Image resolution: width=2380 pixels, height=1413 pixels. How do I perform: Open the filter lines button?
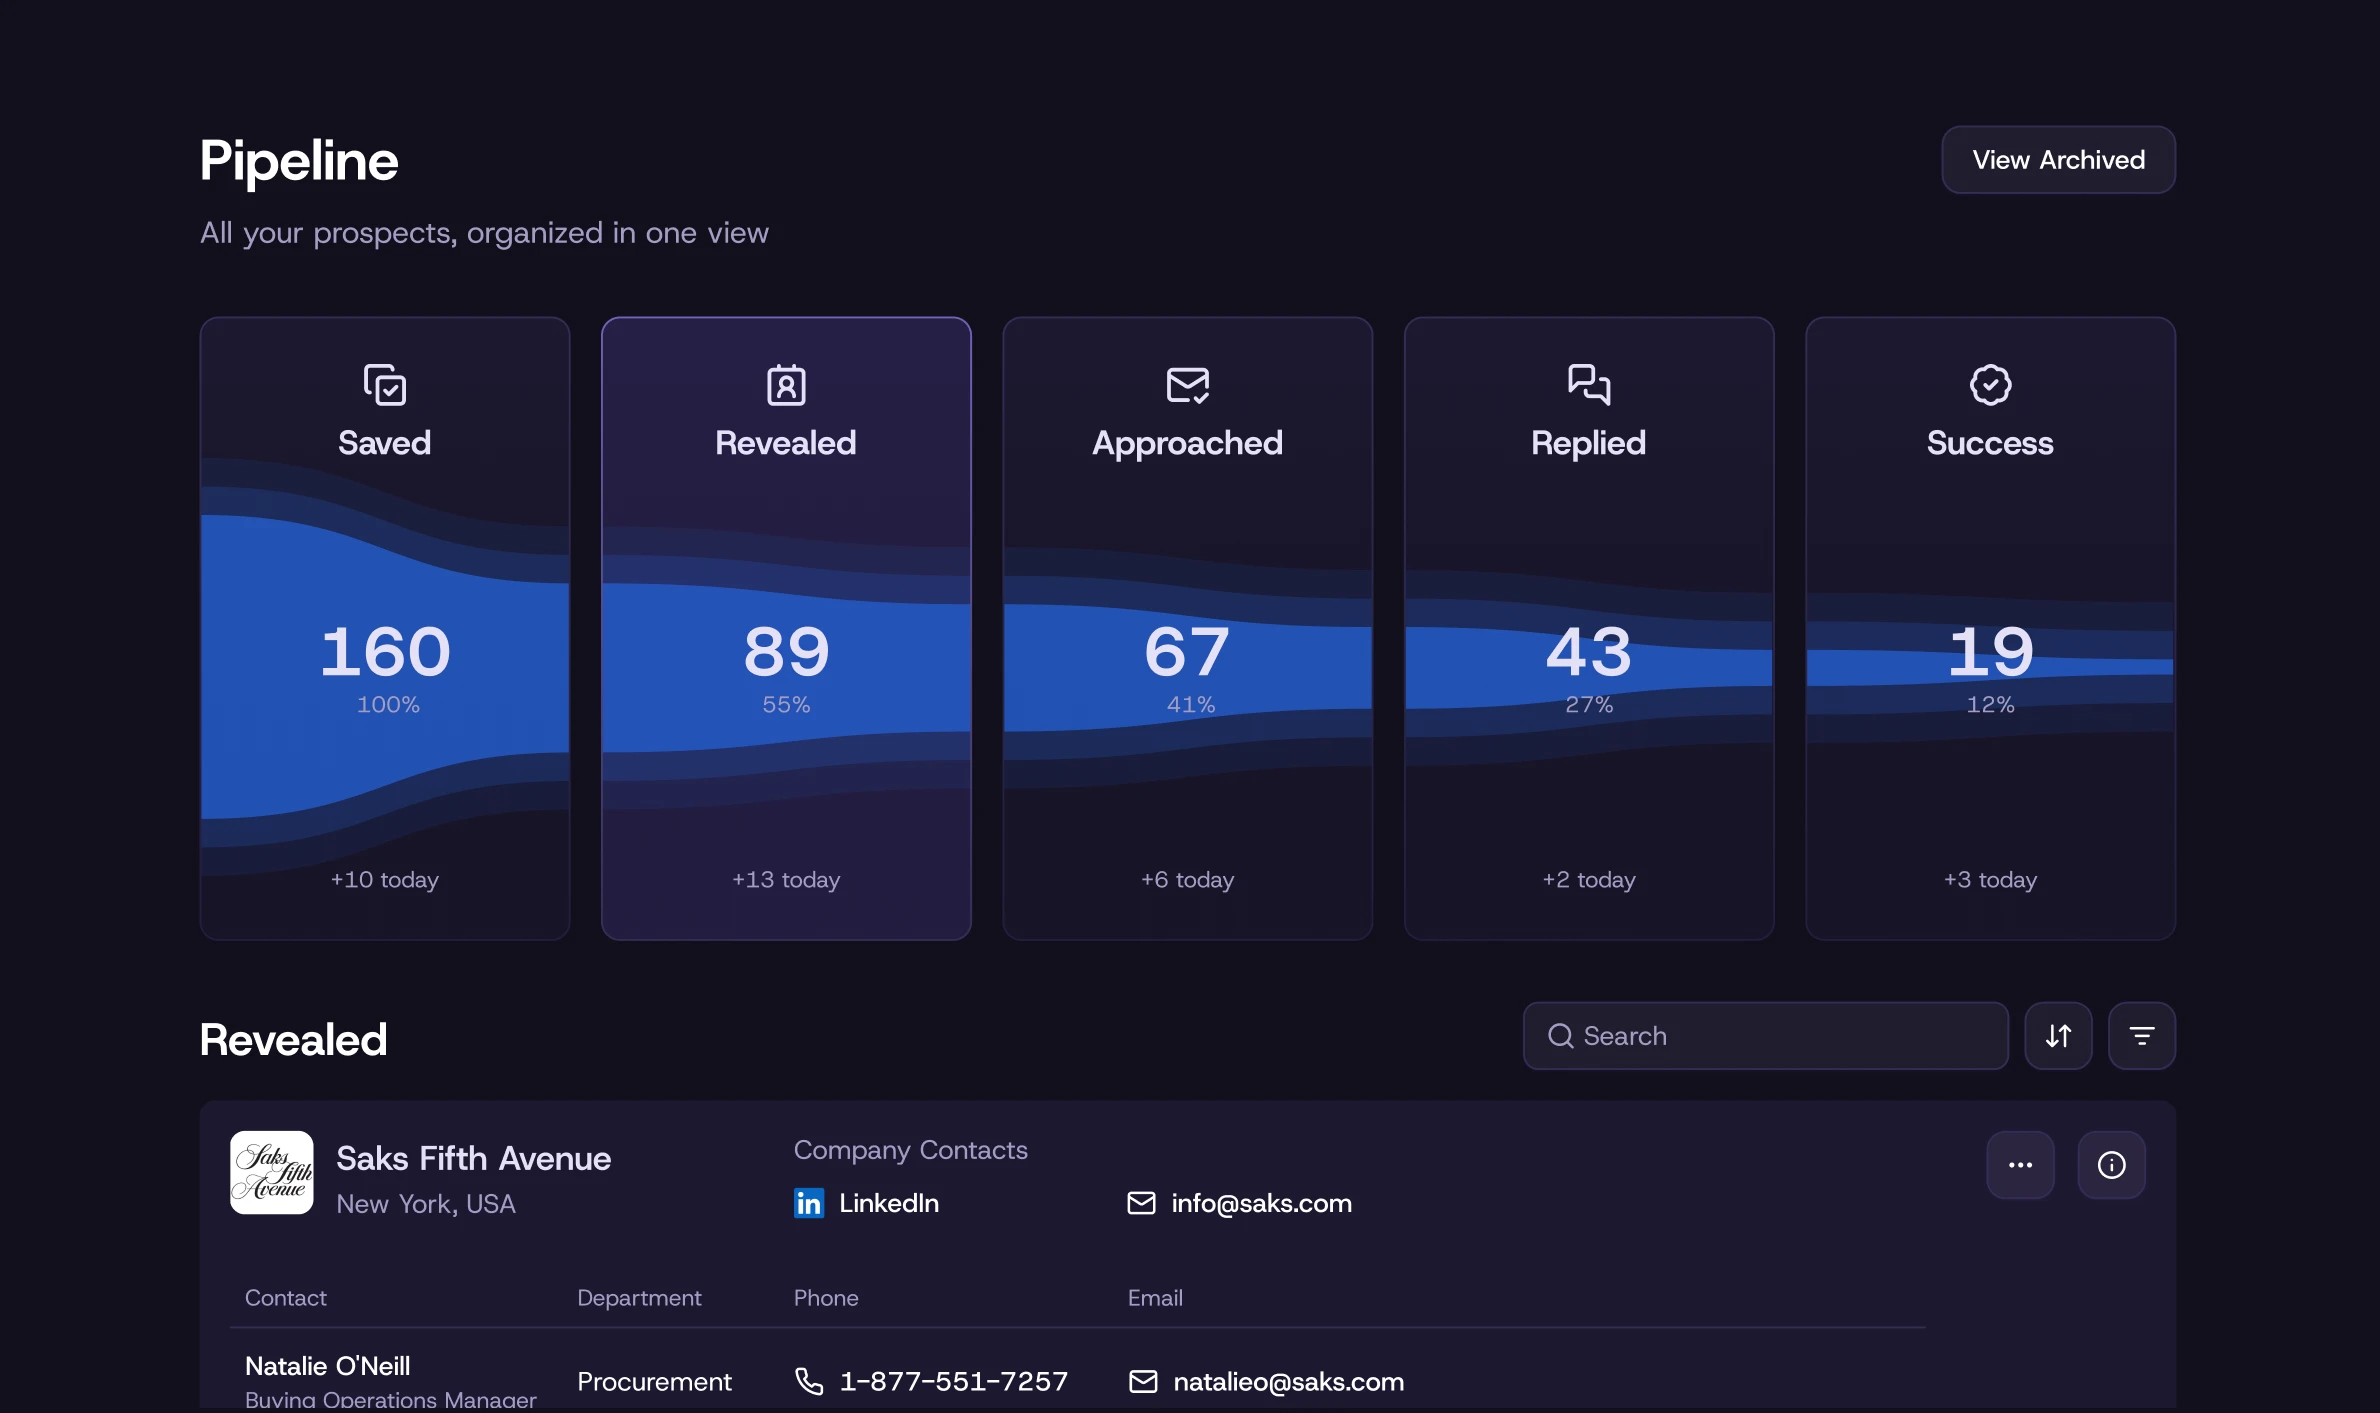click(x=2141, y=1036)
